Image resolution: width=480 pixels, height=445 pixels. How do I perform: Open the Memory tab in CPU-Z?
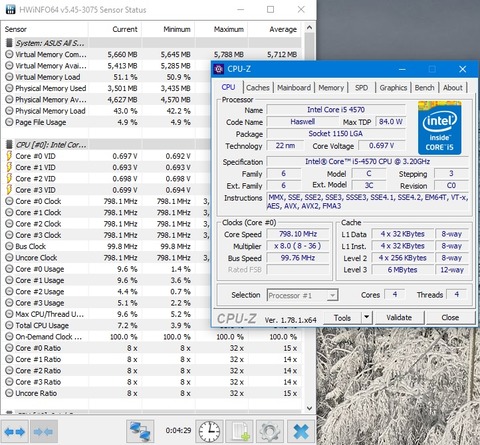click(331, 88)
